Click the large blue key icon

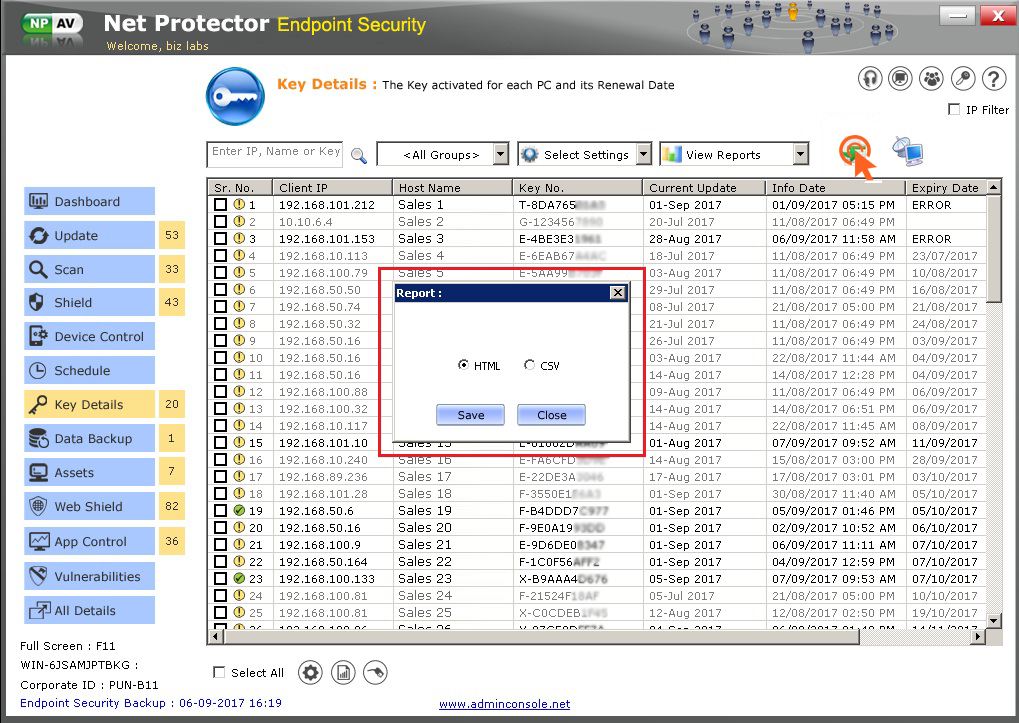[x=235, y=96]
